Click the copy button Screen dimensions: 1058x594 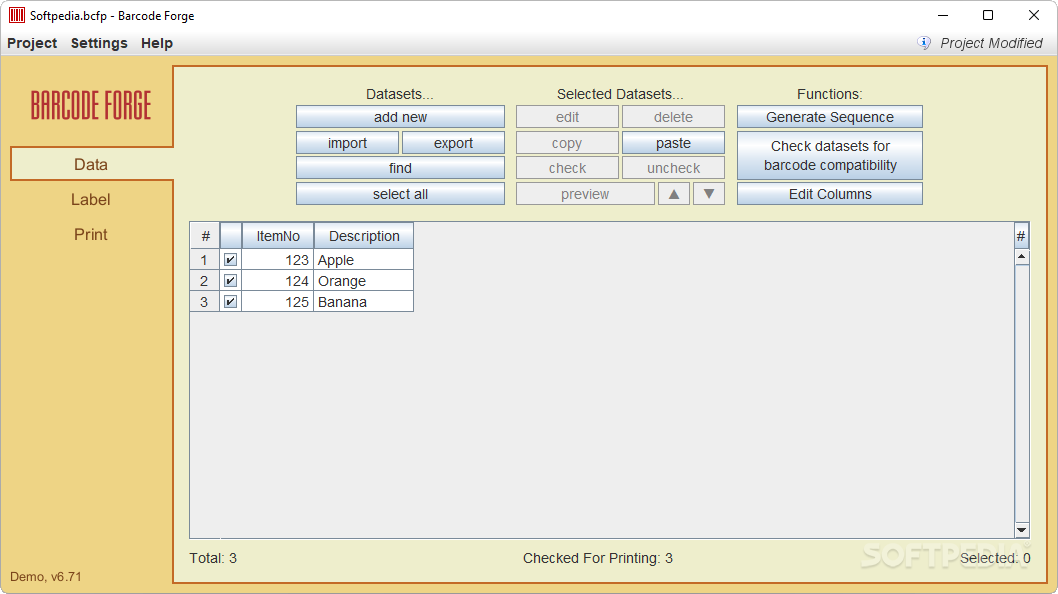pos(567,143)
